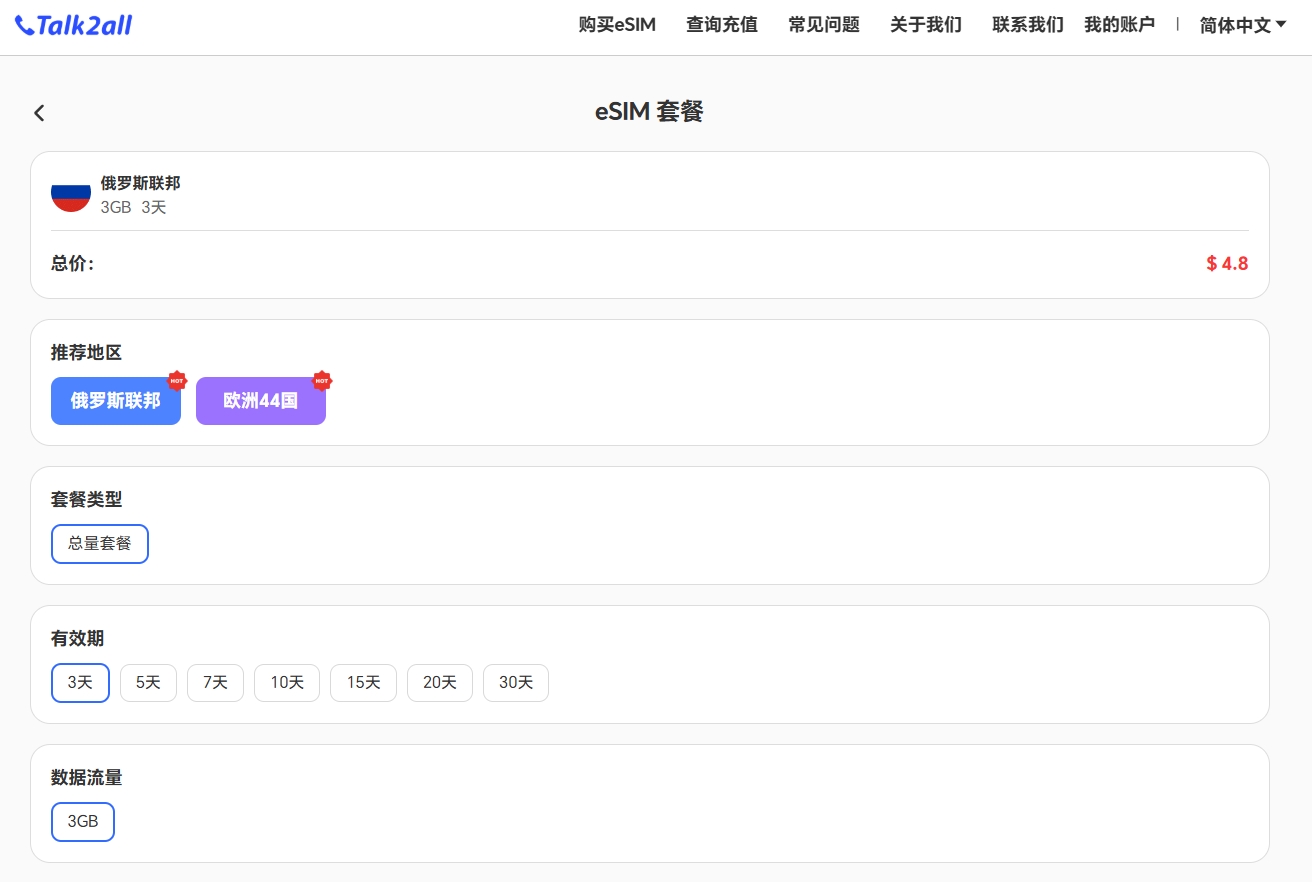Click the Russian Federation flag icon
Image resolution: width=1312 pixels, height=882 pixels.
[71, 194]
